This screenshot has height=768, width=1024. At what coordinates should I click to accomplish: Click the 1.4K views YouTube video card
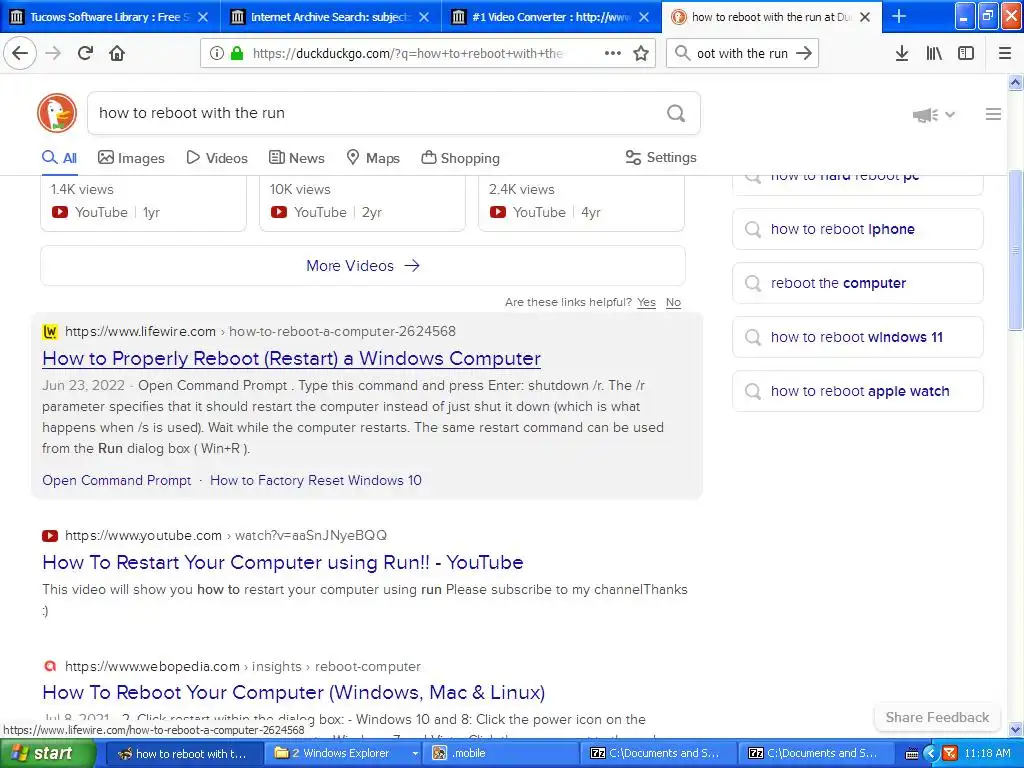tap(144, 203)
